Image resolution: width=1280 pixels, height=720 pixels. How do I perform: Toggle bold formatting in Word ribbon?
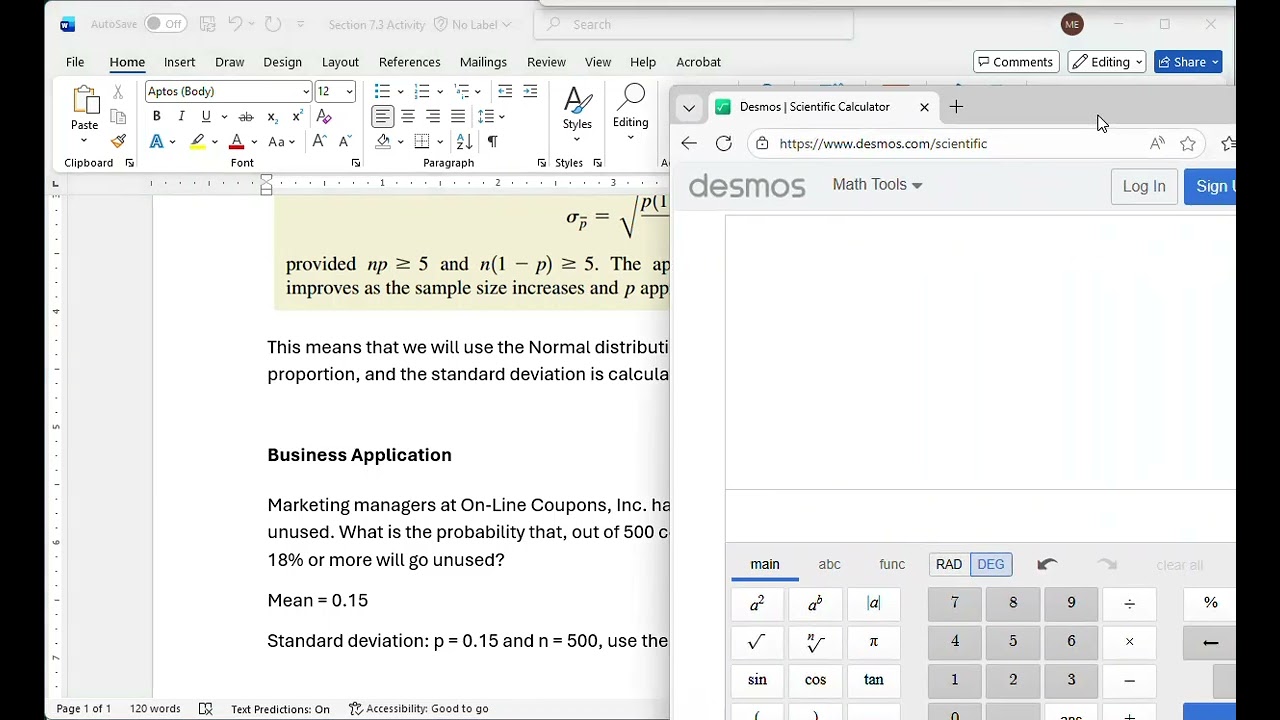coord(156,116)
